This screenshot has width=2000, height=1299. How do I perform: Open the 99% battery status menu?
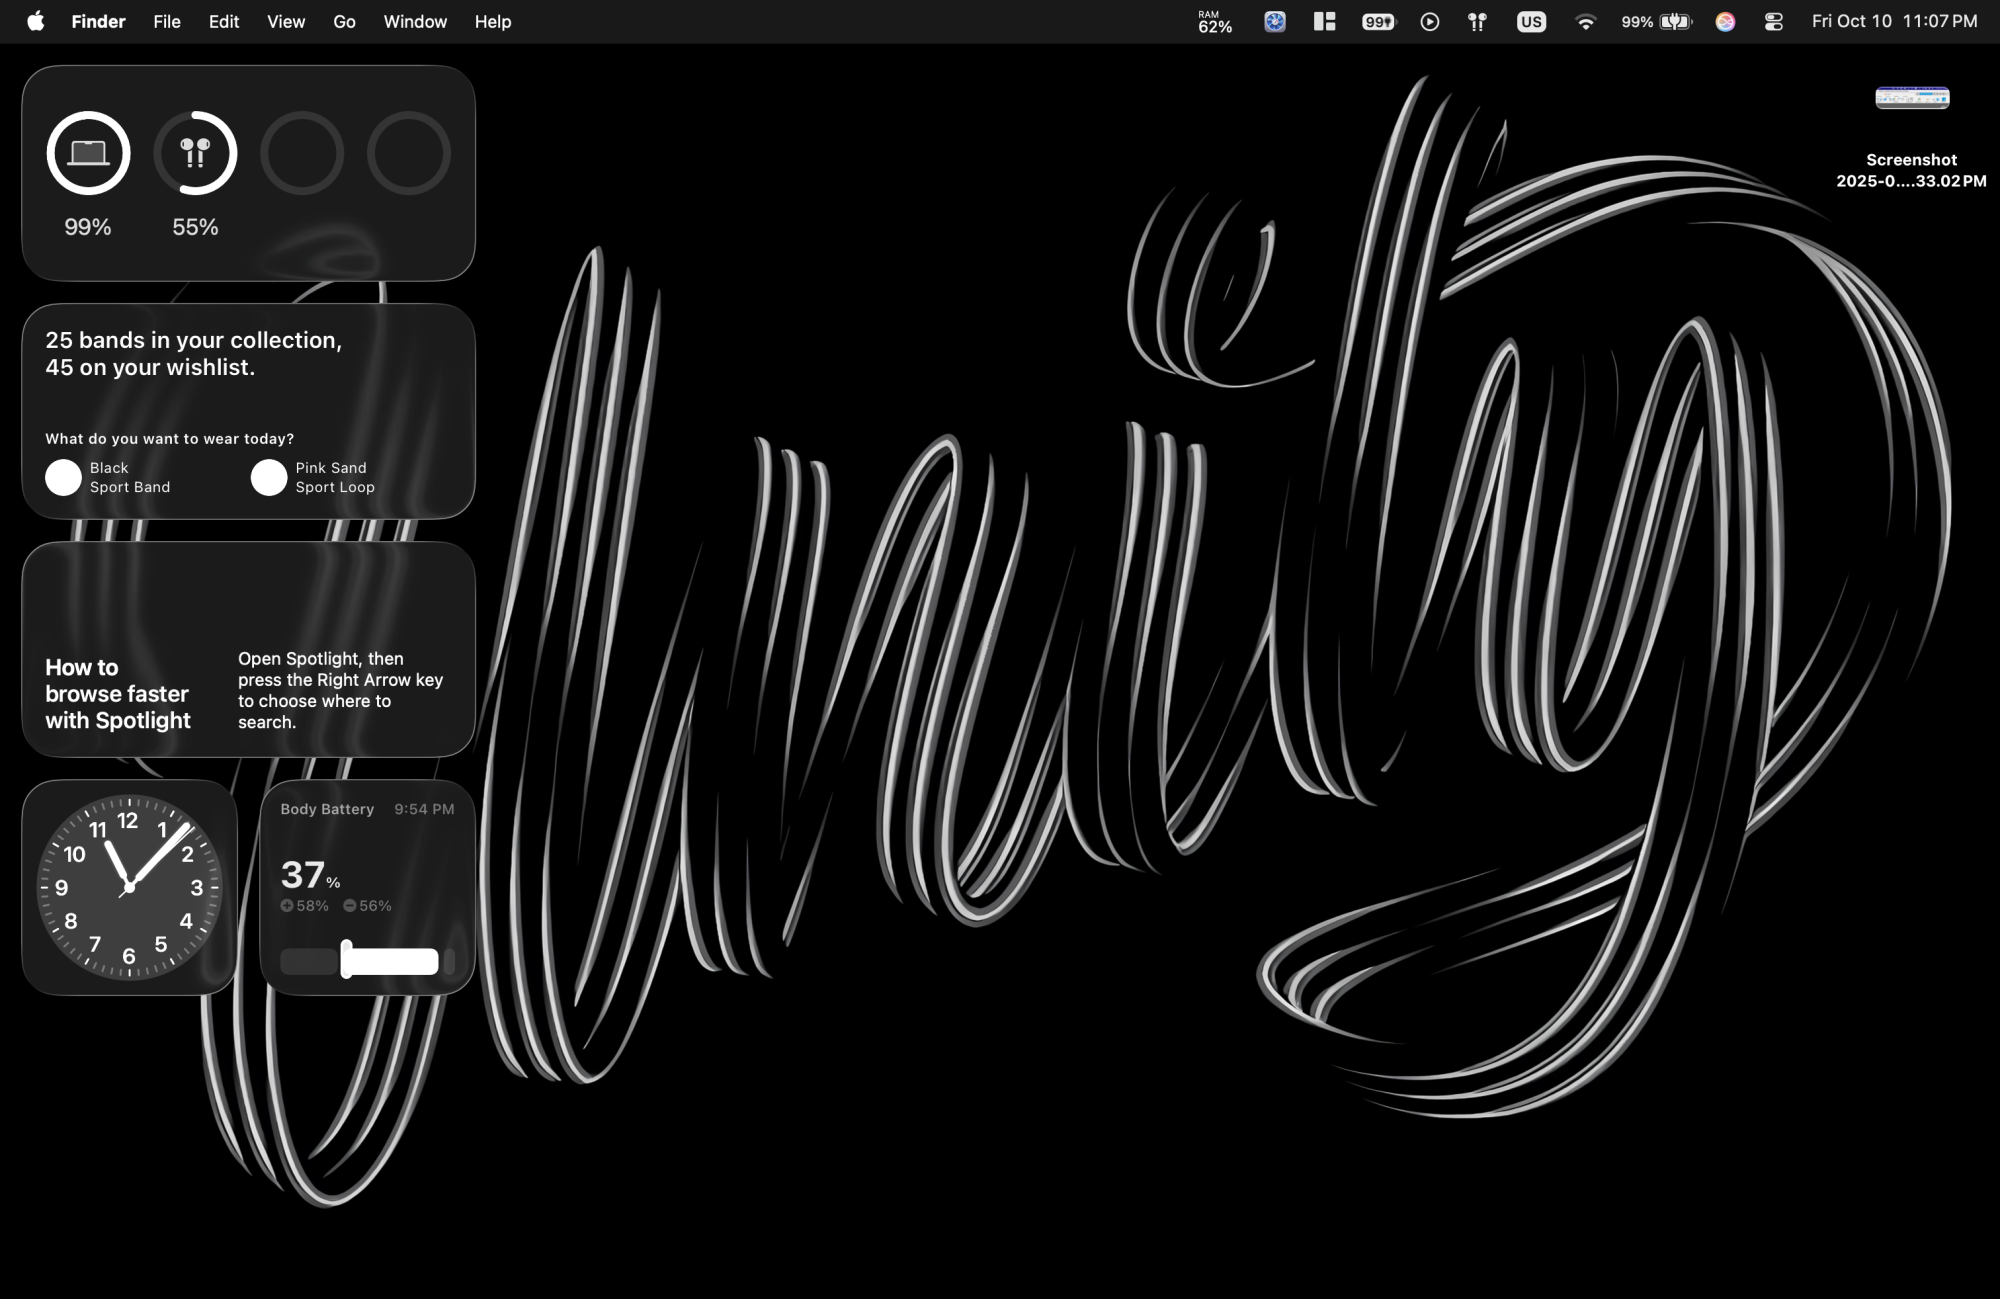tap(1656, 21)
